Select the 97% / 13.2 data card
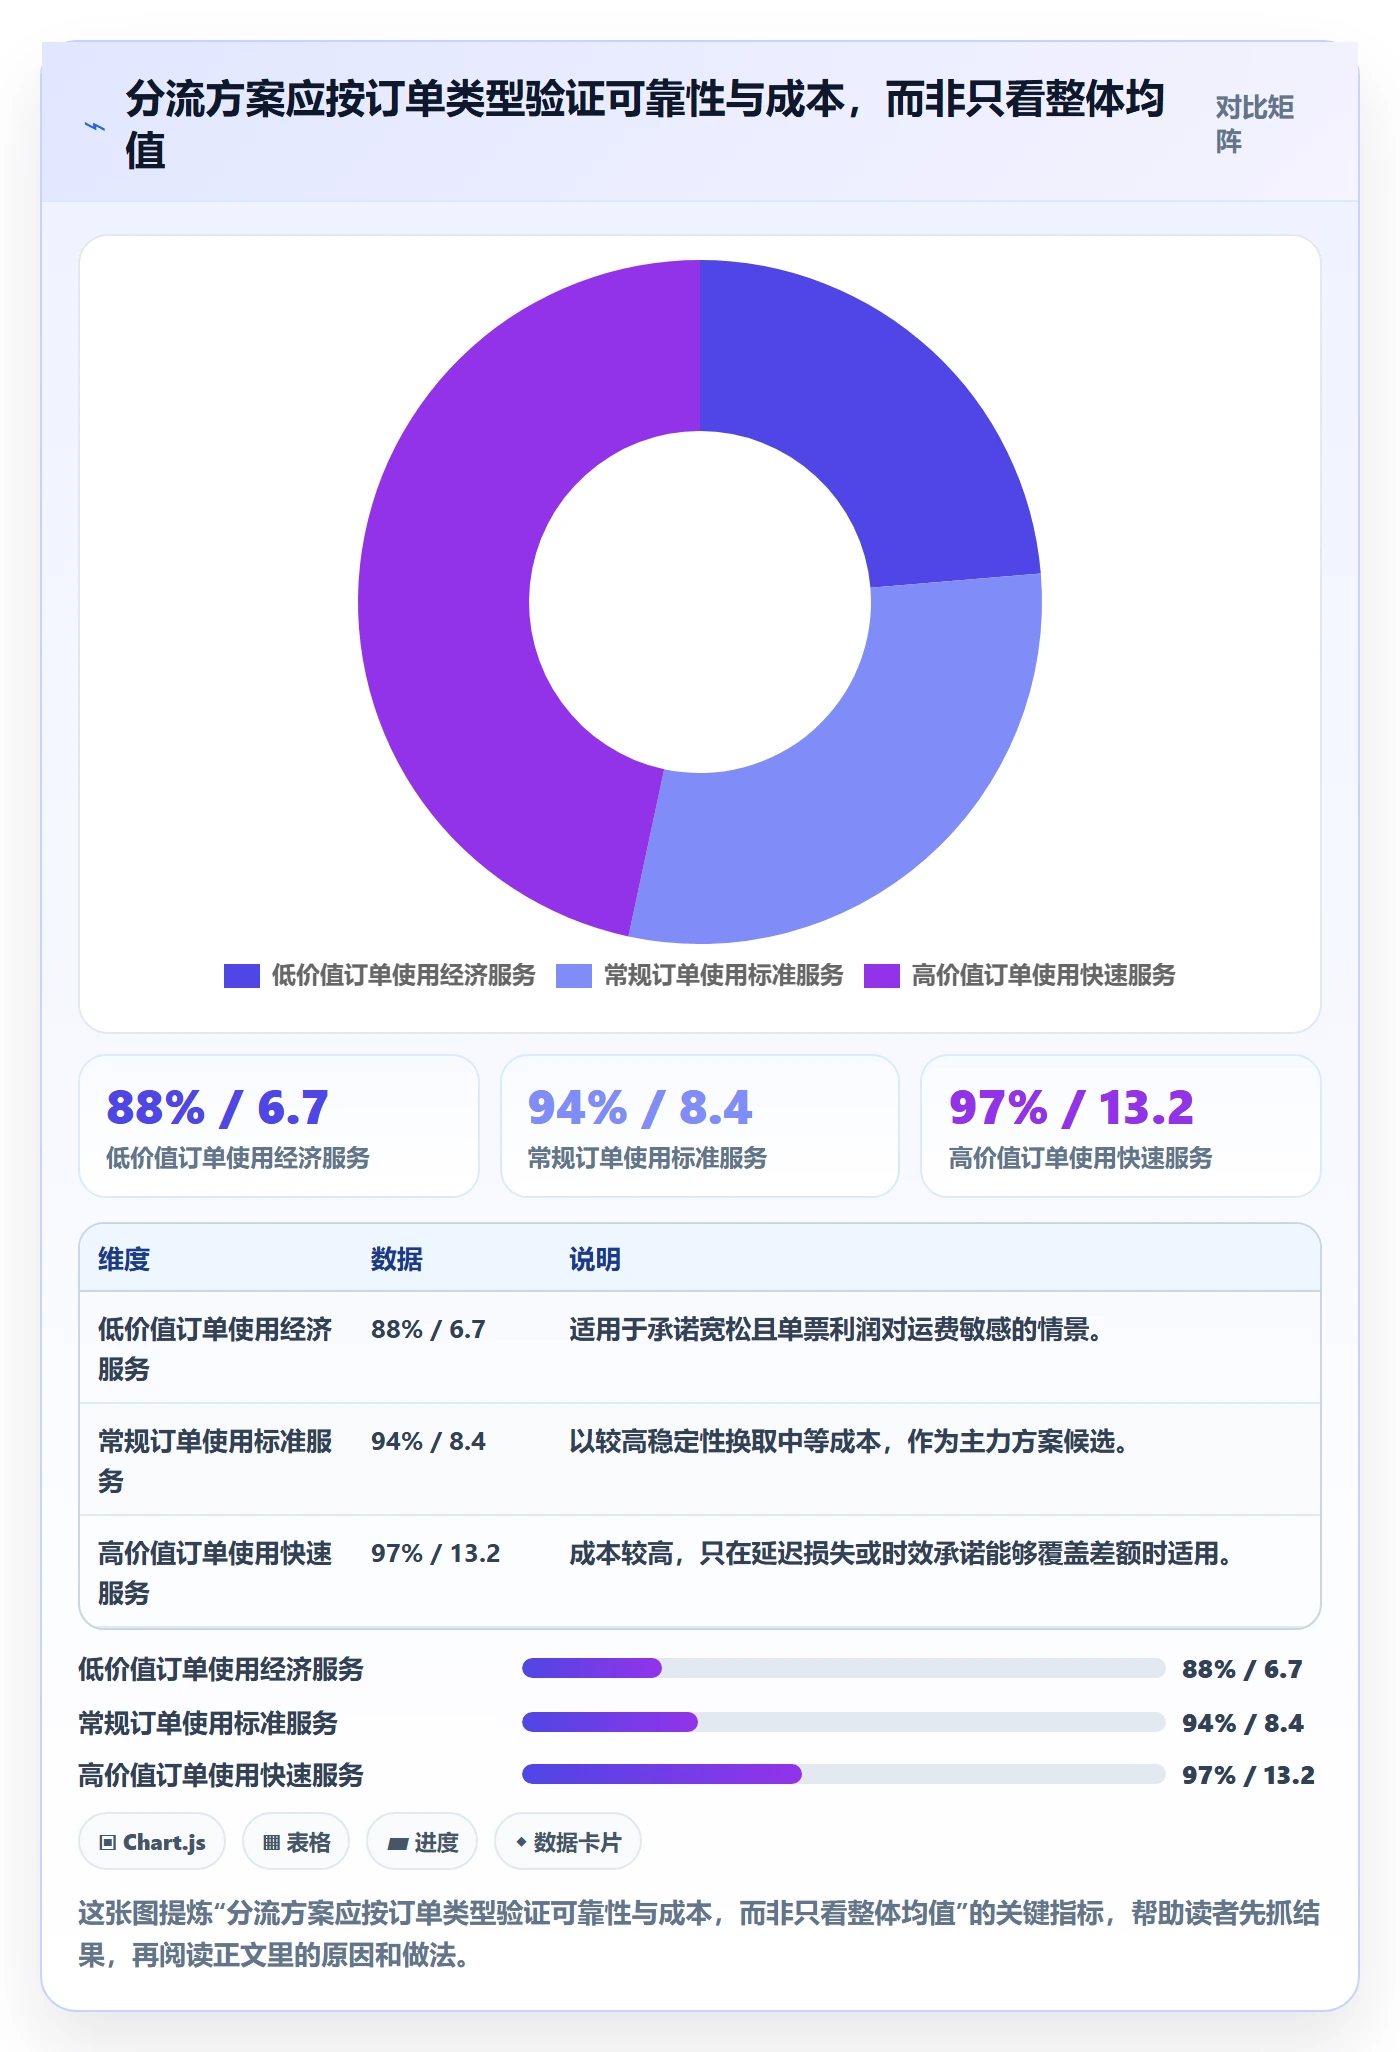 (1121, 1126)
